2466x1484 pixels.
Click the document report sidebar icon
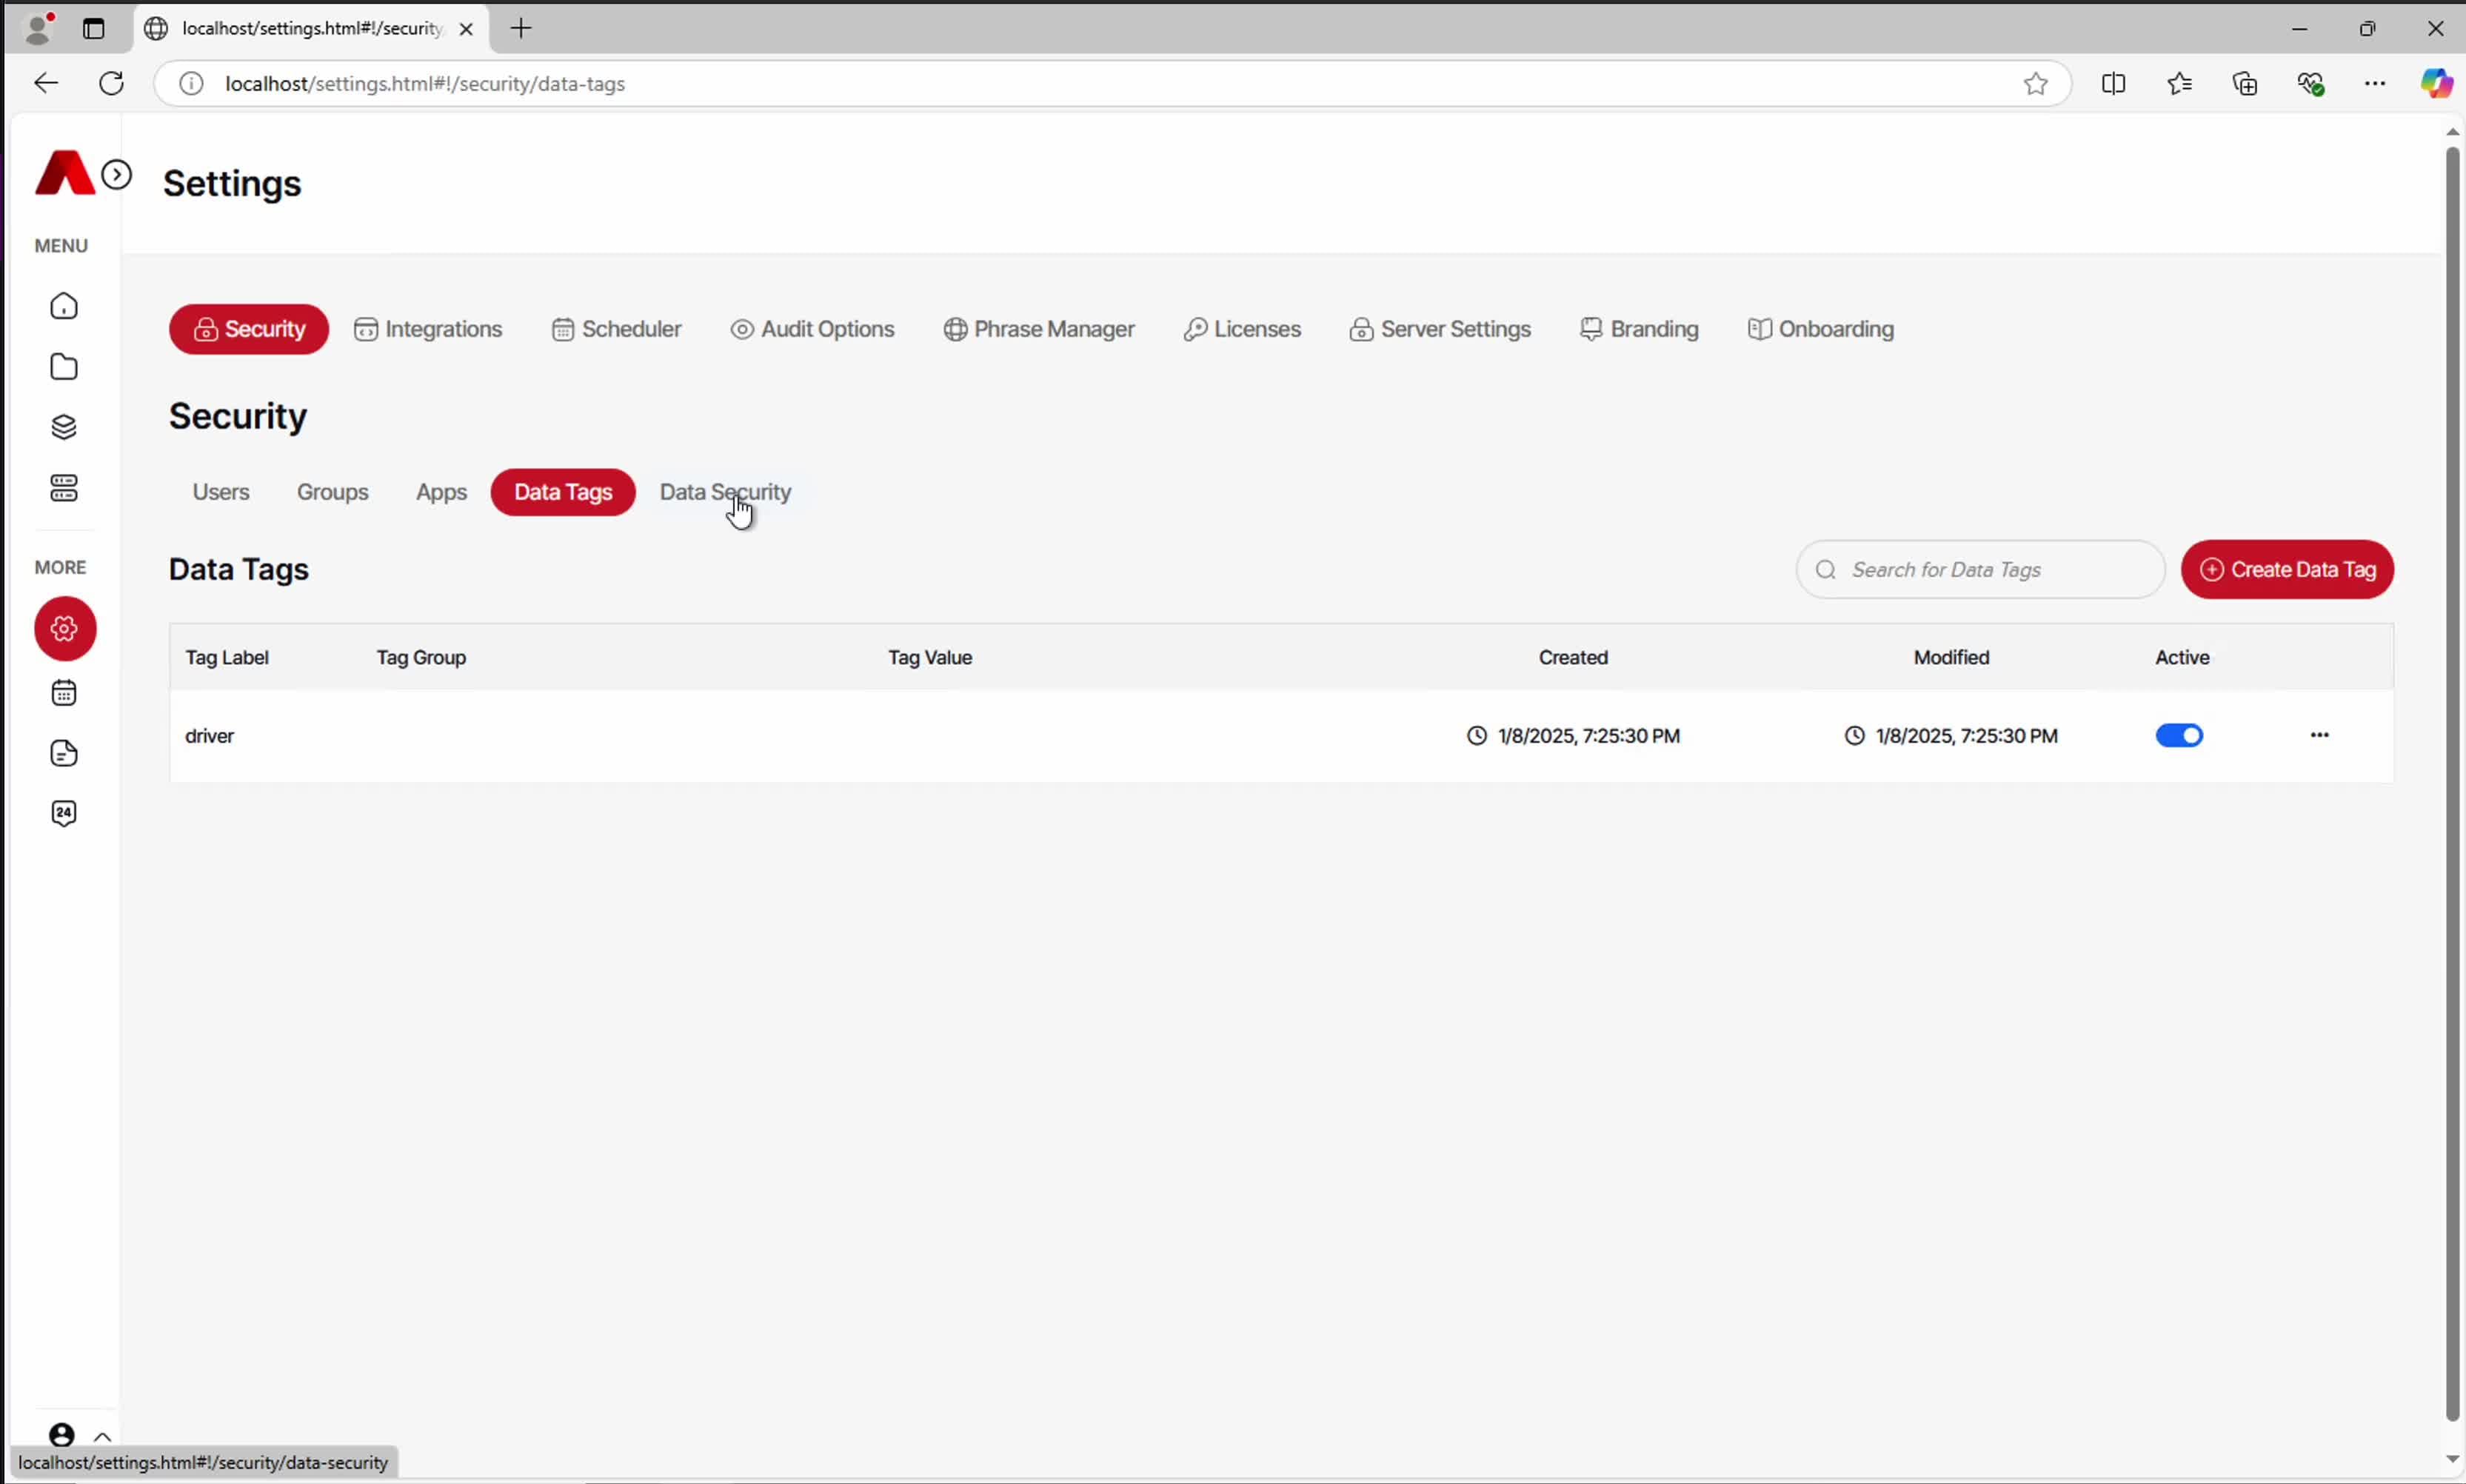click(x=64, y=753)
